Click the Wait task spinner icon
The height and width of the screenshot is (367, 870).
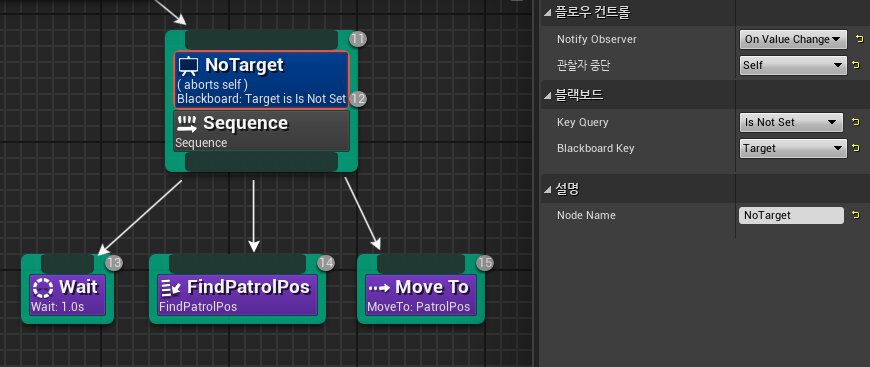pyautogui.click(x=43, y=288)
